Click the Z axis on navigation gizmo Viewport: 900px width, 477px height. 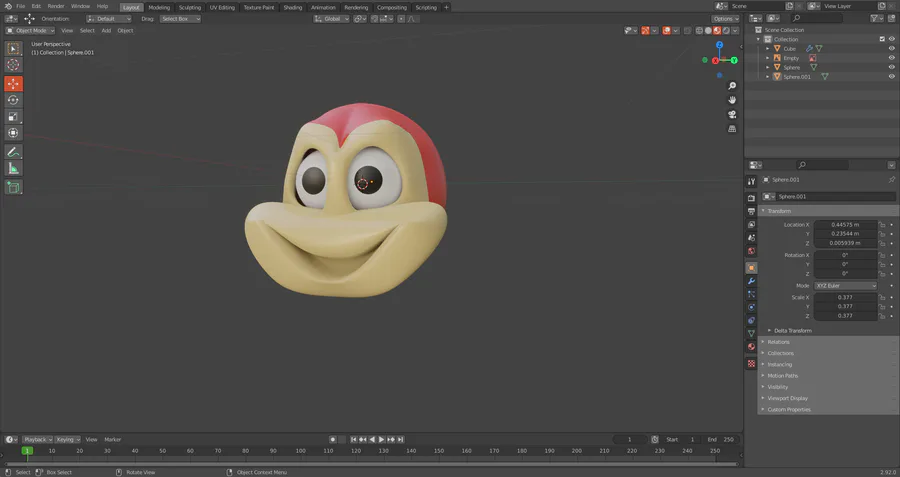coord(719,45)
